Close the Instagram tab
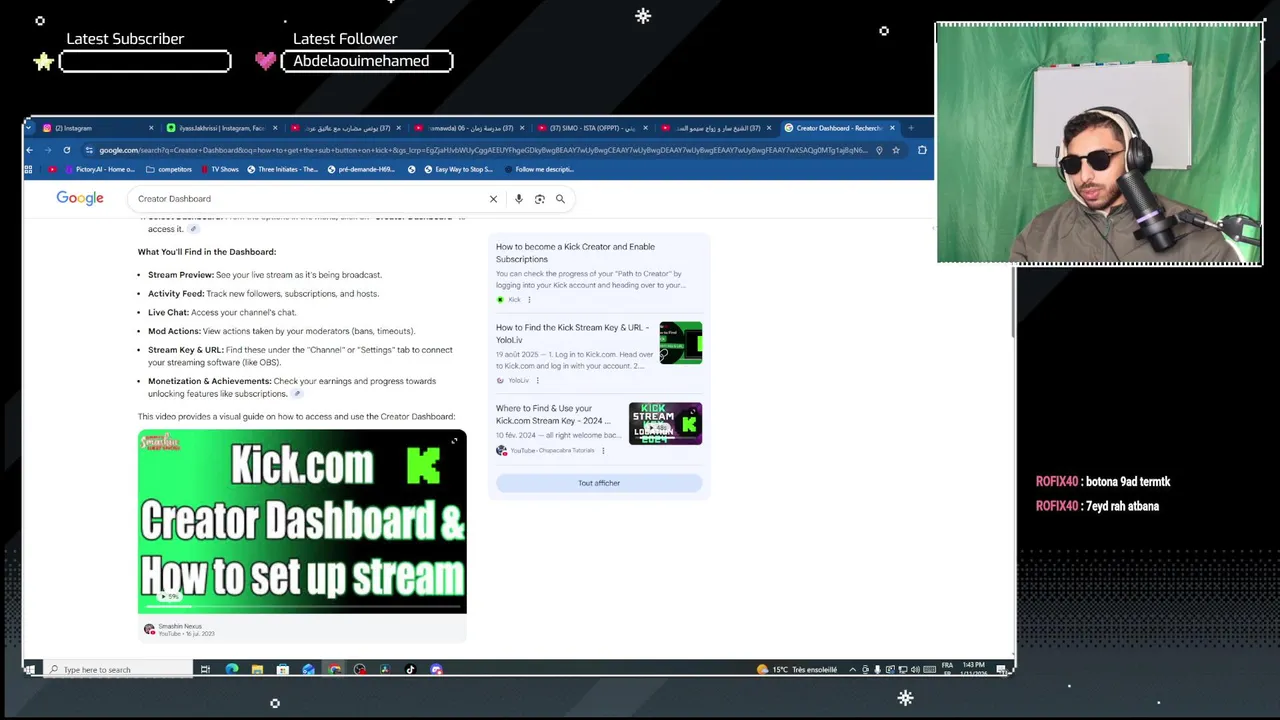This screenshot has height=720, width=1280. point(151,128)
